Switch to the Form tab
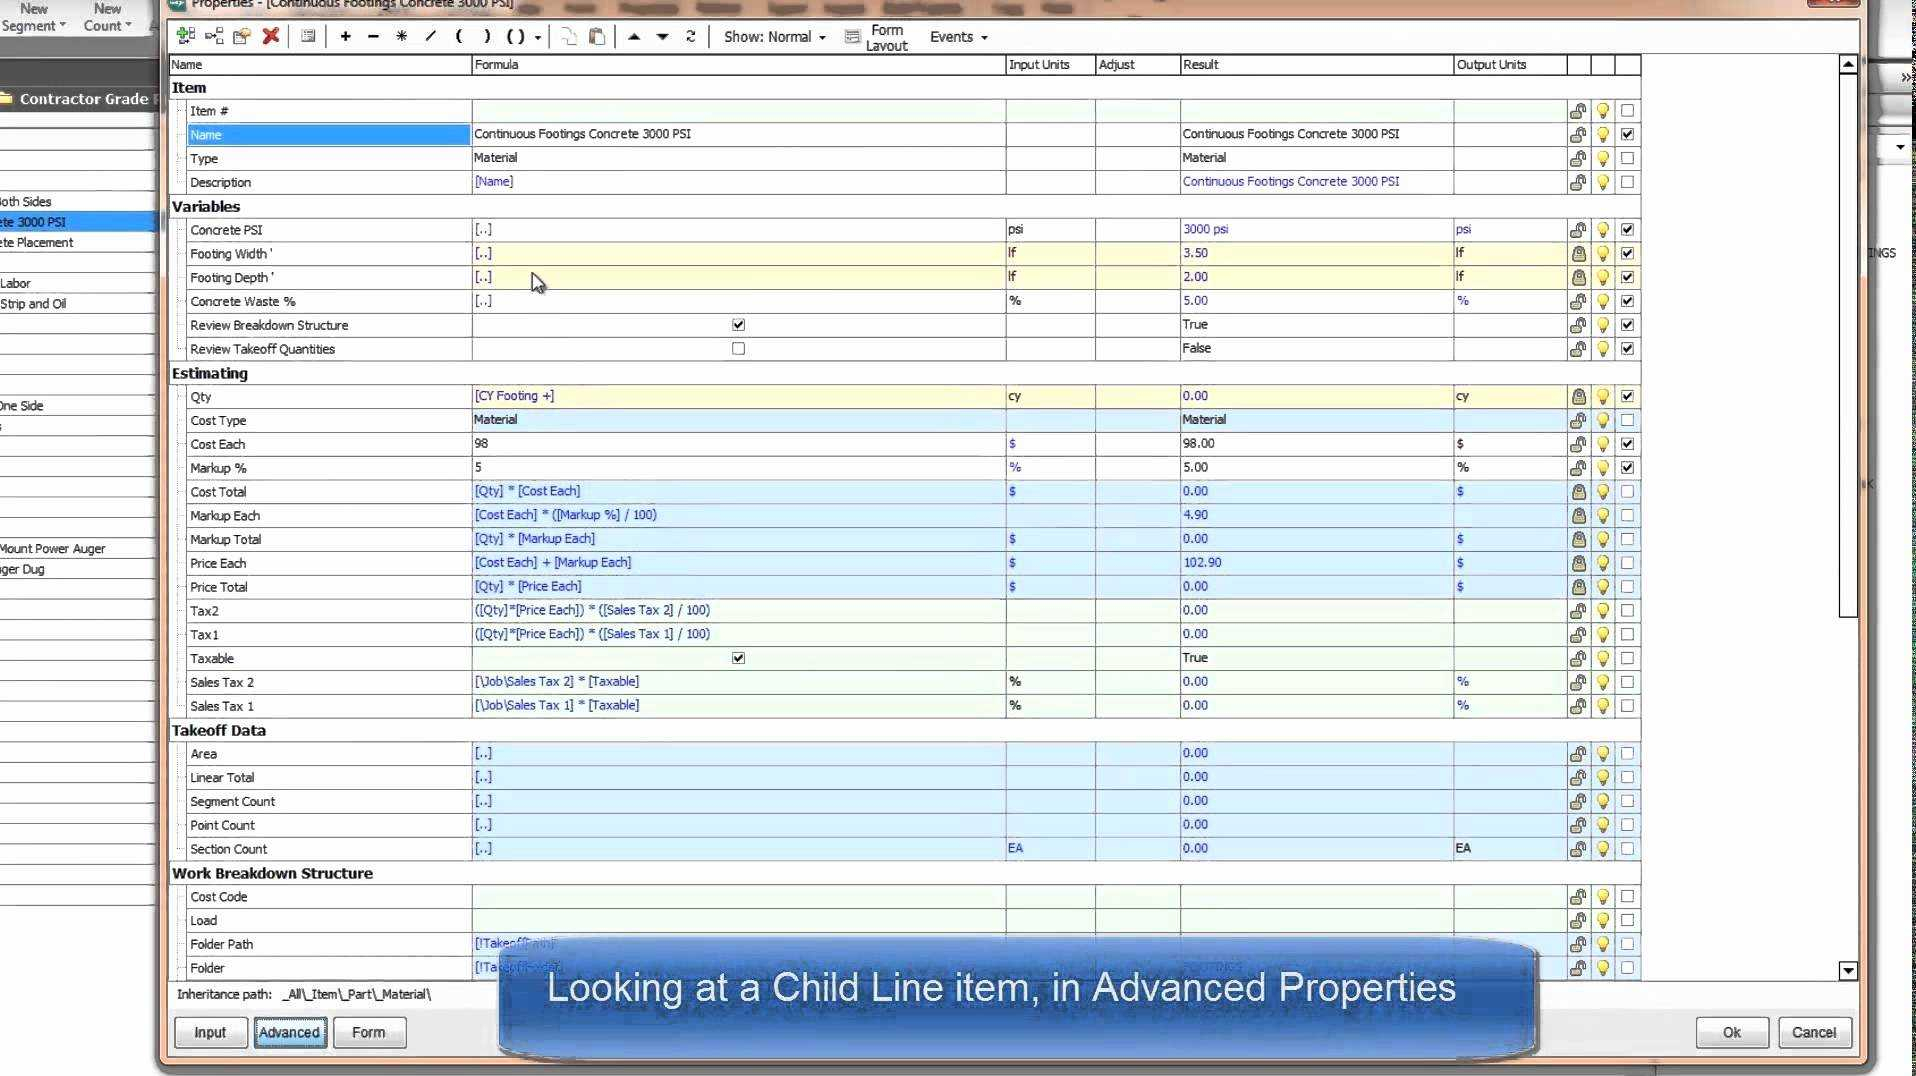Viewport: 1916px width, 1076px height. [369, 1032]
